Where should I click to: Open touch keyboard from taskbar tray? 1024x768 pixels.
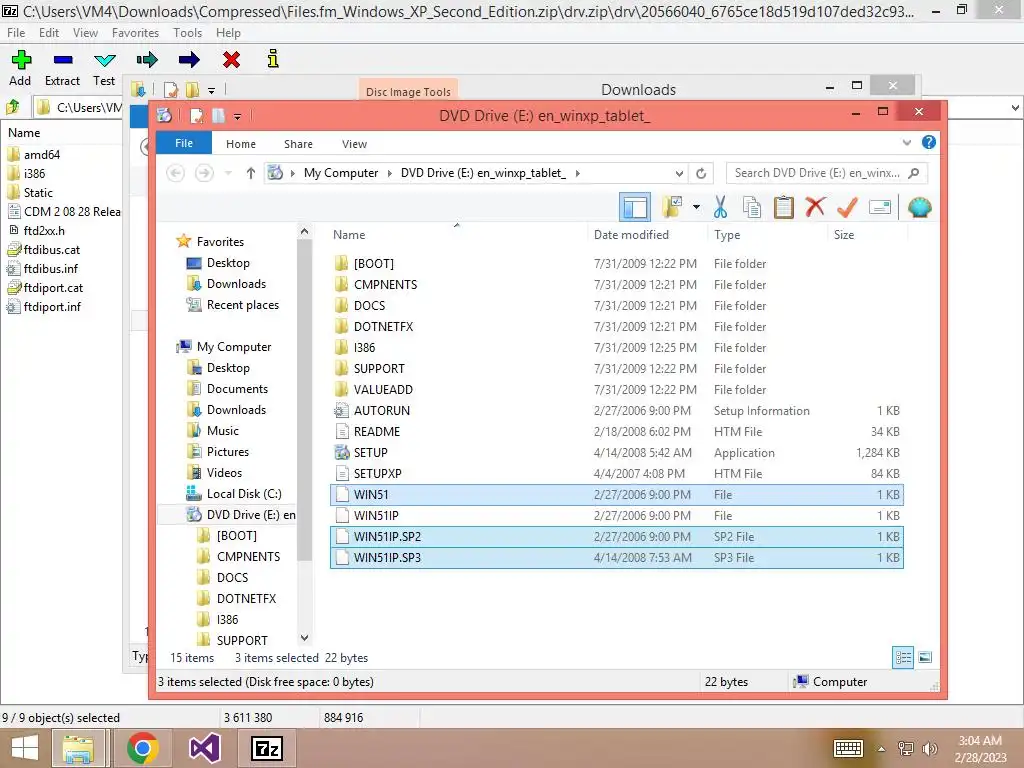(x=848, y=748)
